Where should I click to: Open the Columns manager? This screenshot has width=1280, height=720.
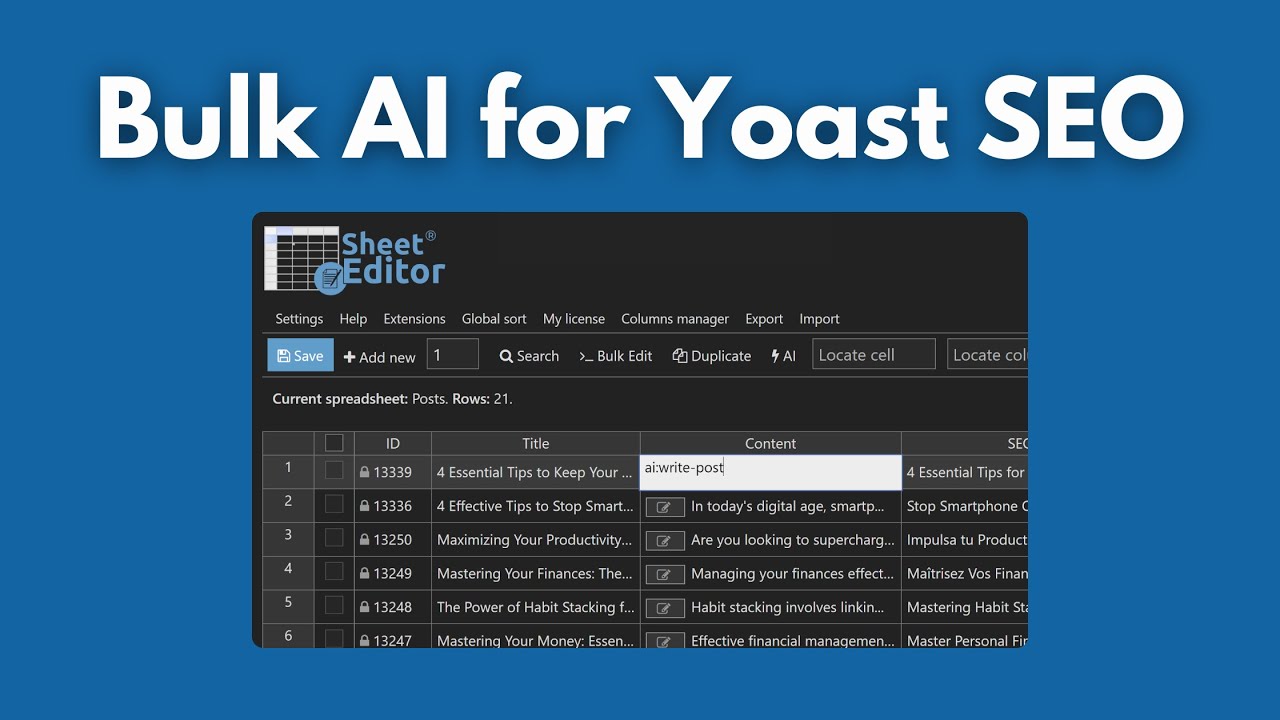[675, 319]
